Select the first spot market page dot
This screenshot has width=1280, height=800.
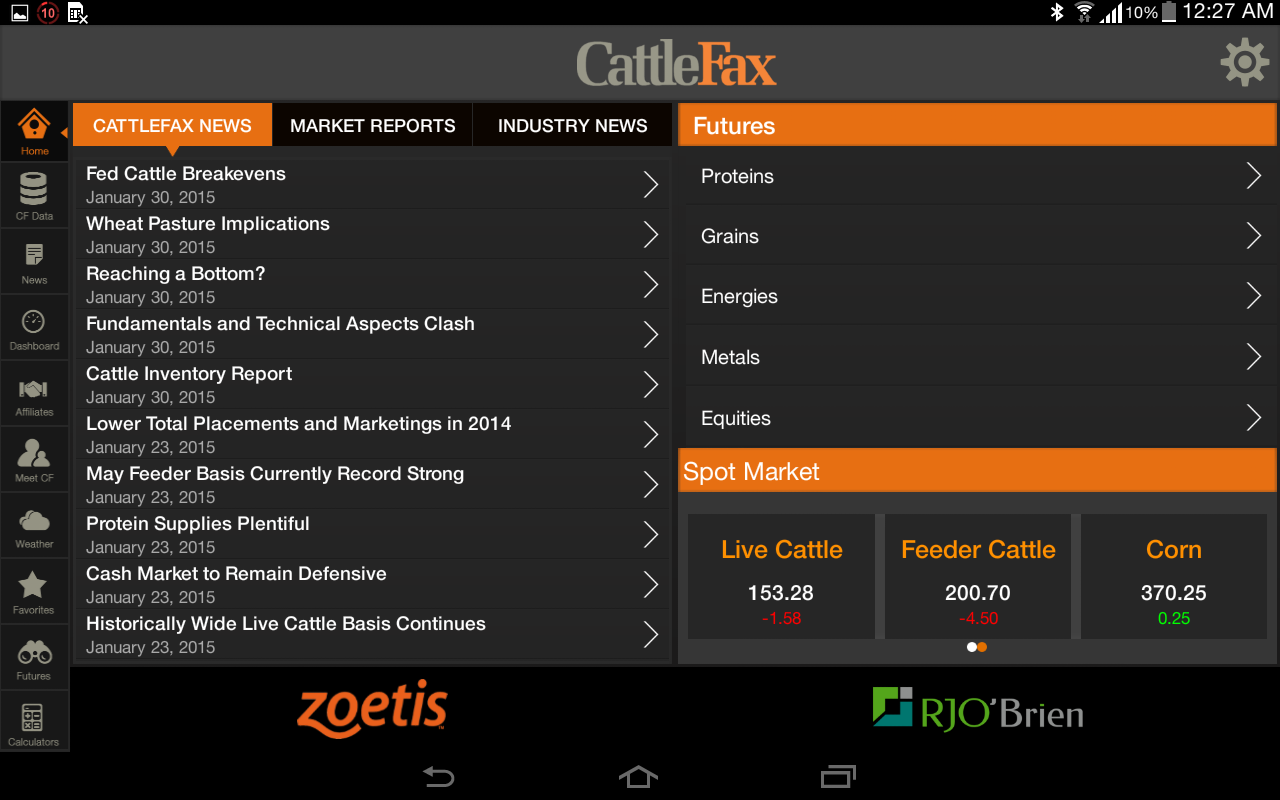[x=971, y=647]
